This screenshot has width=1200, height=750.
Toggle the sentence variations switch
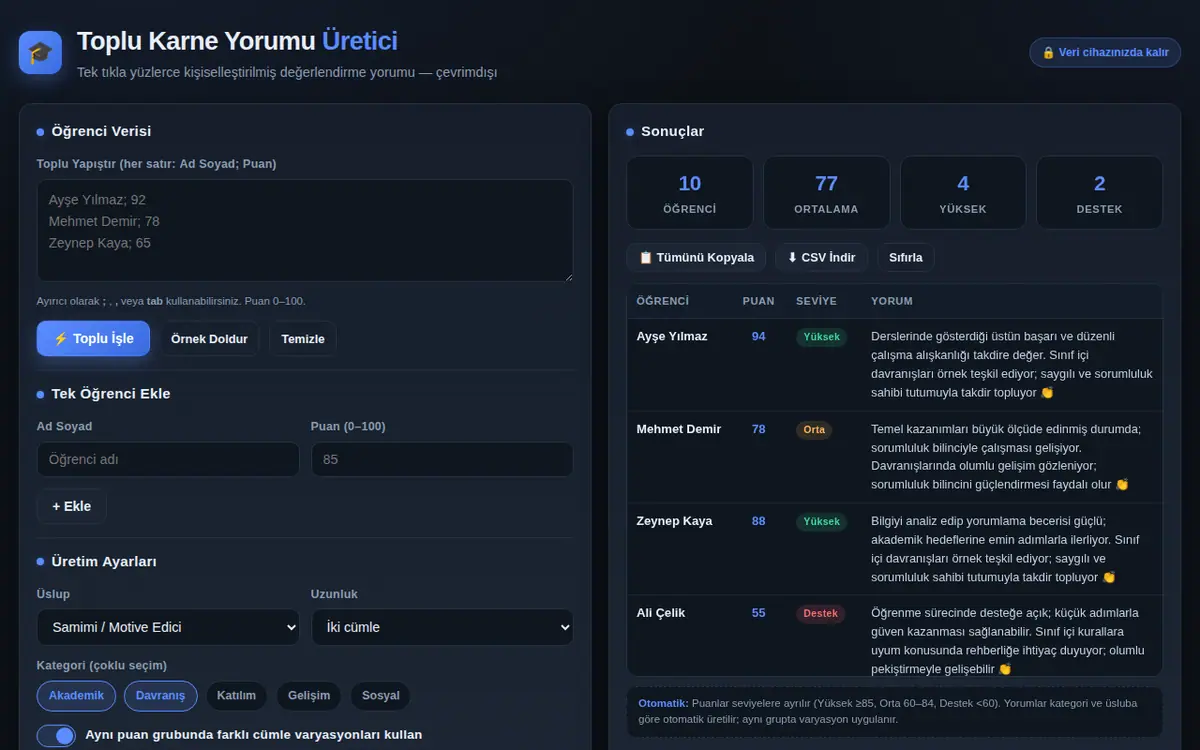(x=56, y=735)
